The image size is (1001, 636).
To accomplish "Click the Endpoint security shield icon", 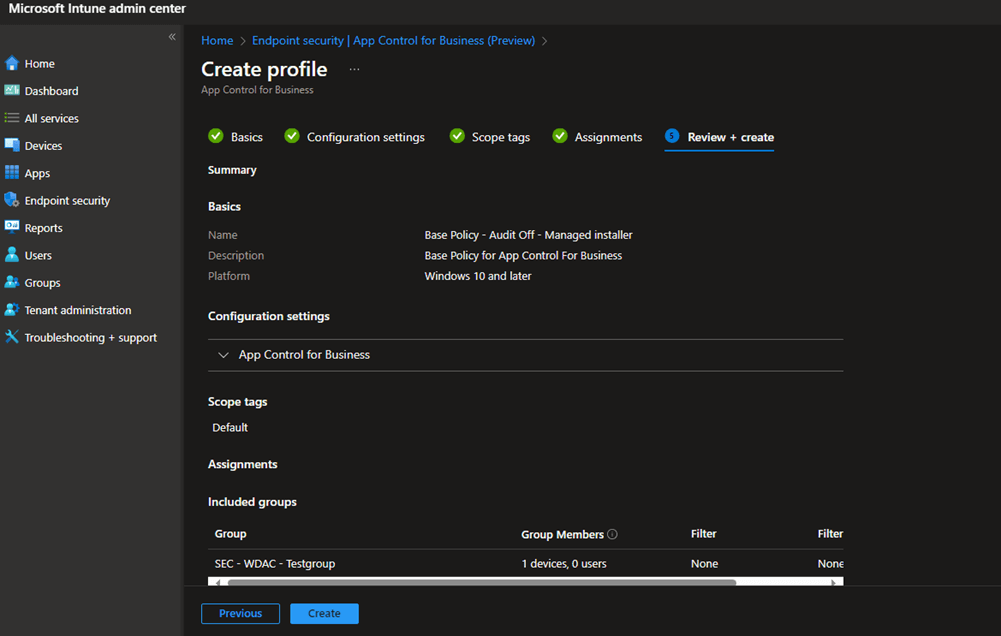I will tap(11, 200).
